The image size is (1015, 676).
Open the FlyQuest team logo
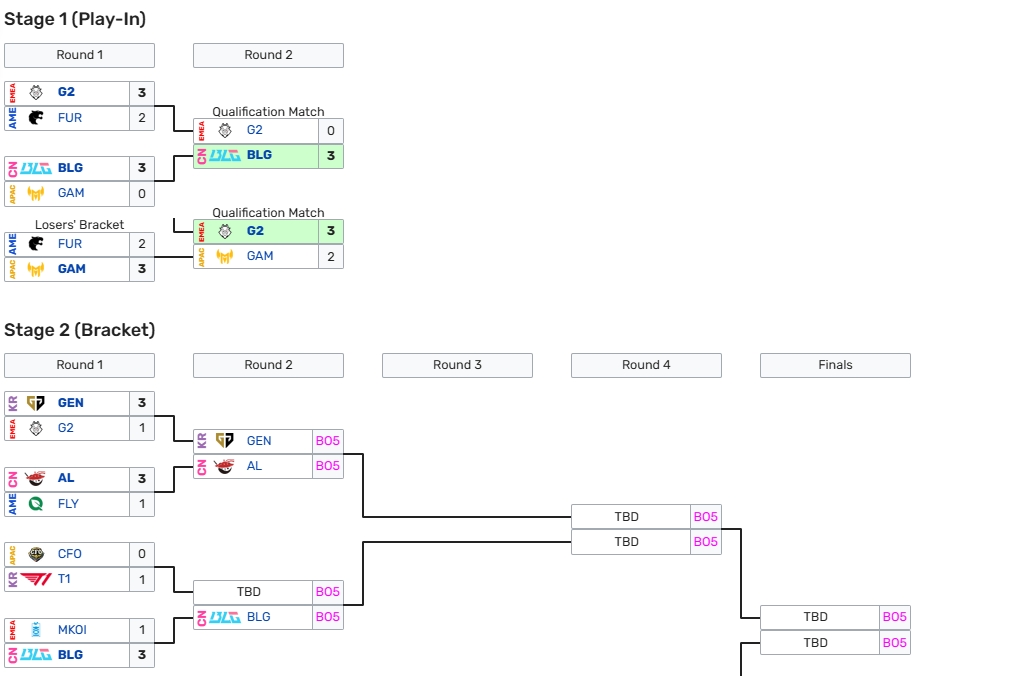click(37, 504)
